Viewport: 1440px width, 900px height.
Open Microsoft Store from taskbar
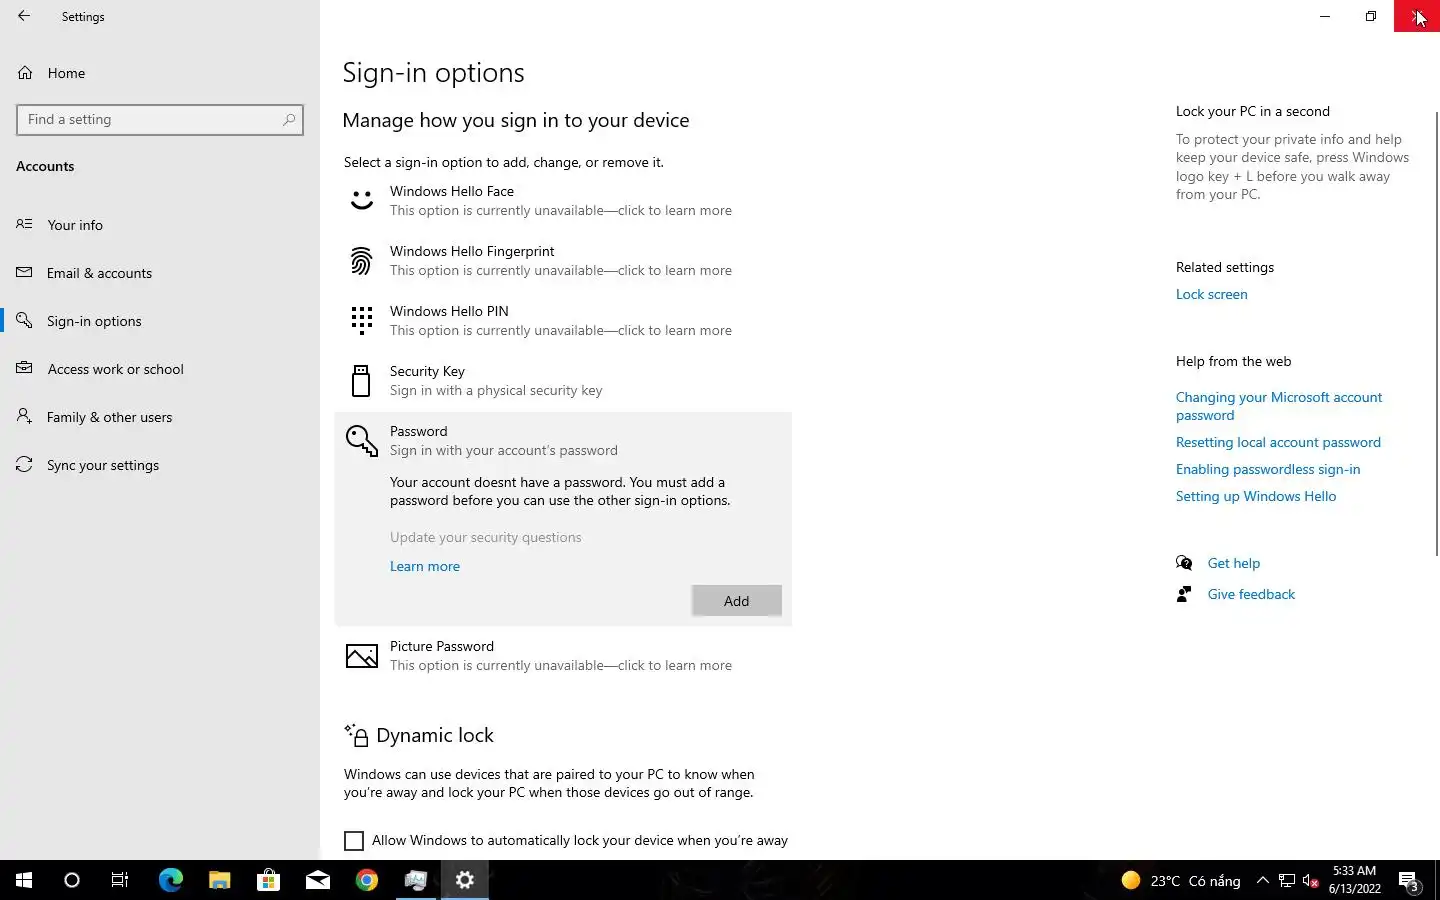(268, 880)
